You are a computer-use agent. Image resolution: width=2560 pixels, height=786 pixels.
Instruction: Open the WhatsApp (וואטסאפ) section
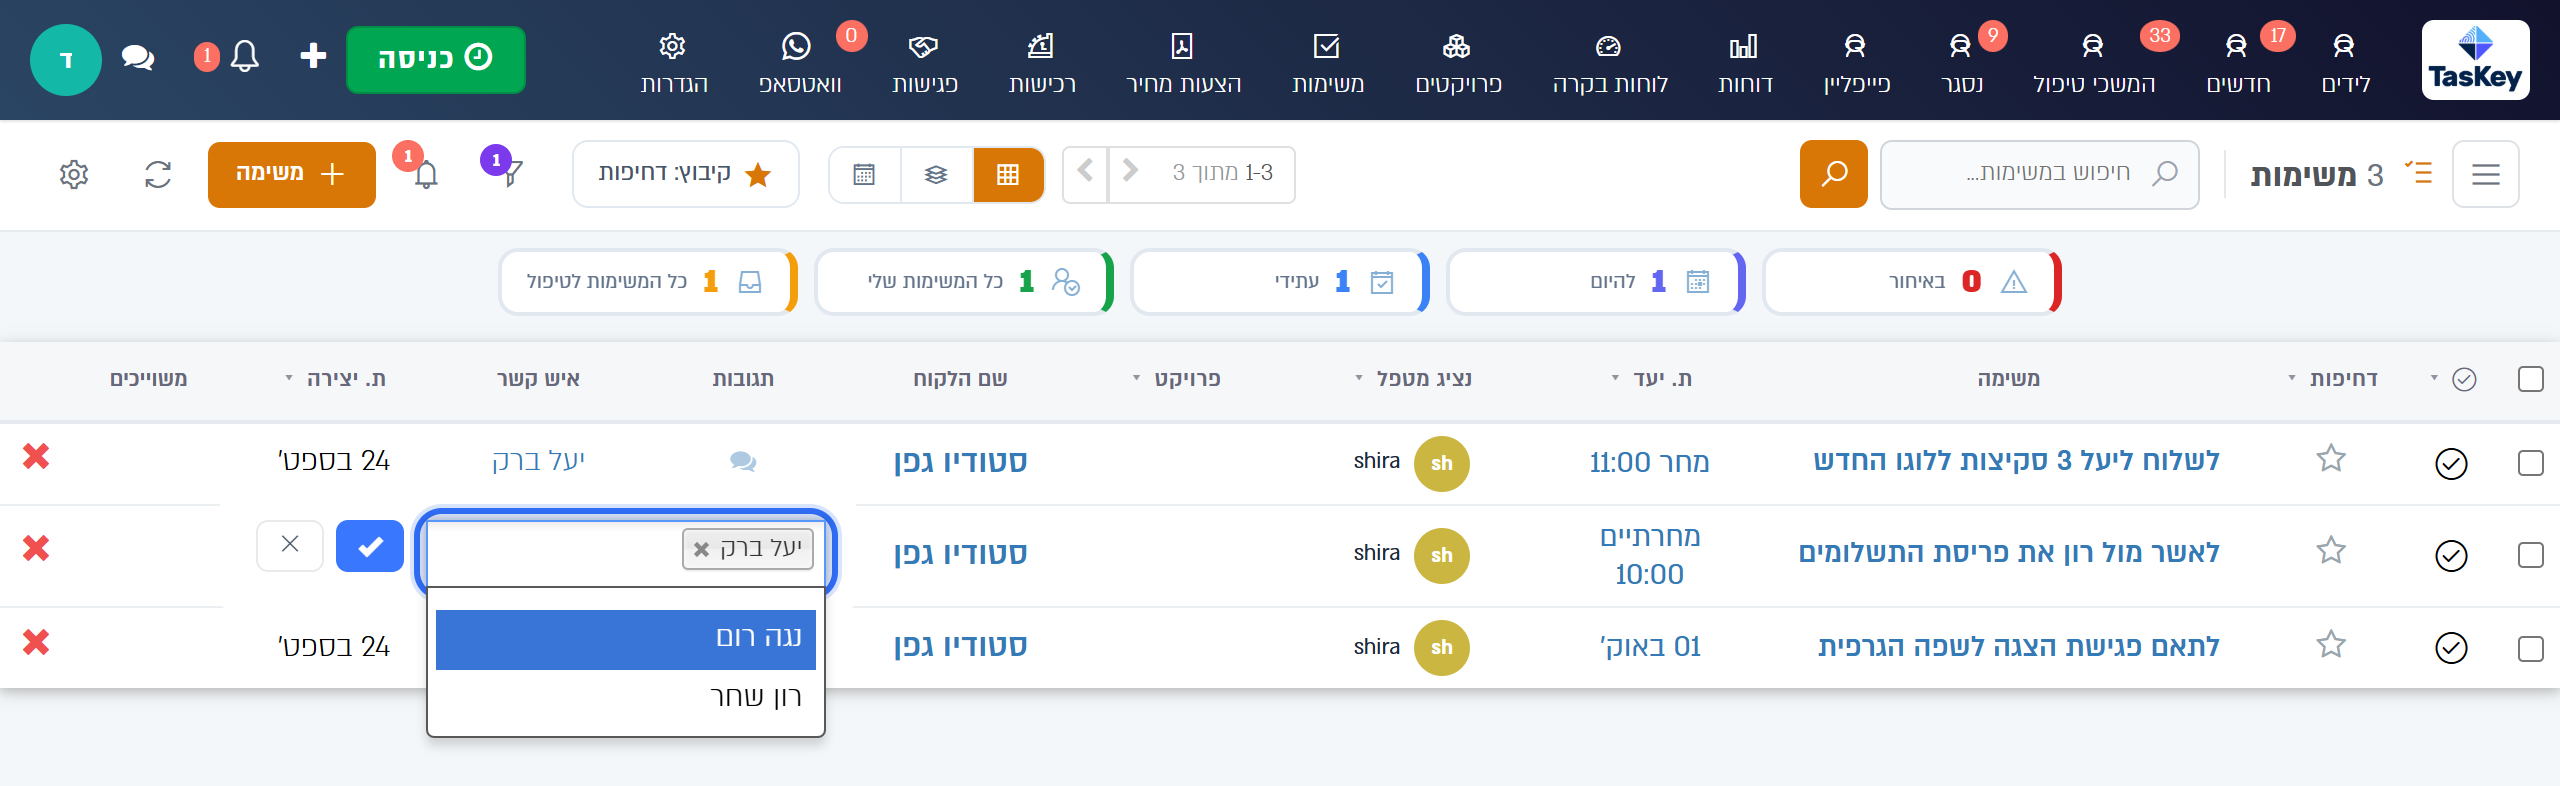tap(800, 62)
